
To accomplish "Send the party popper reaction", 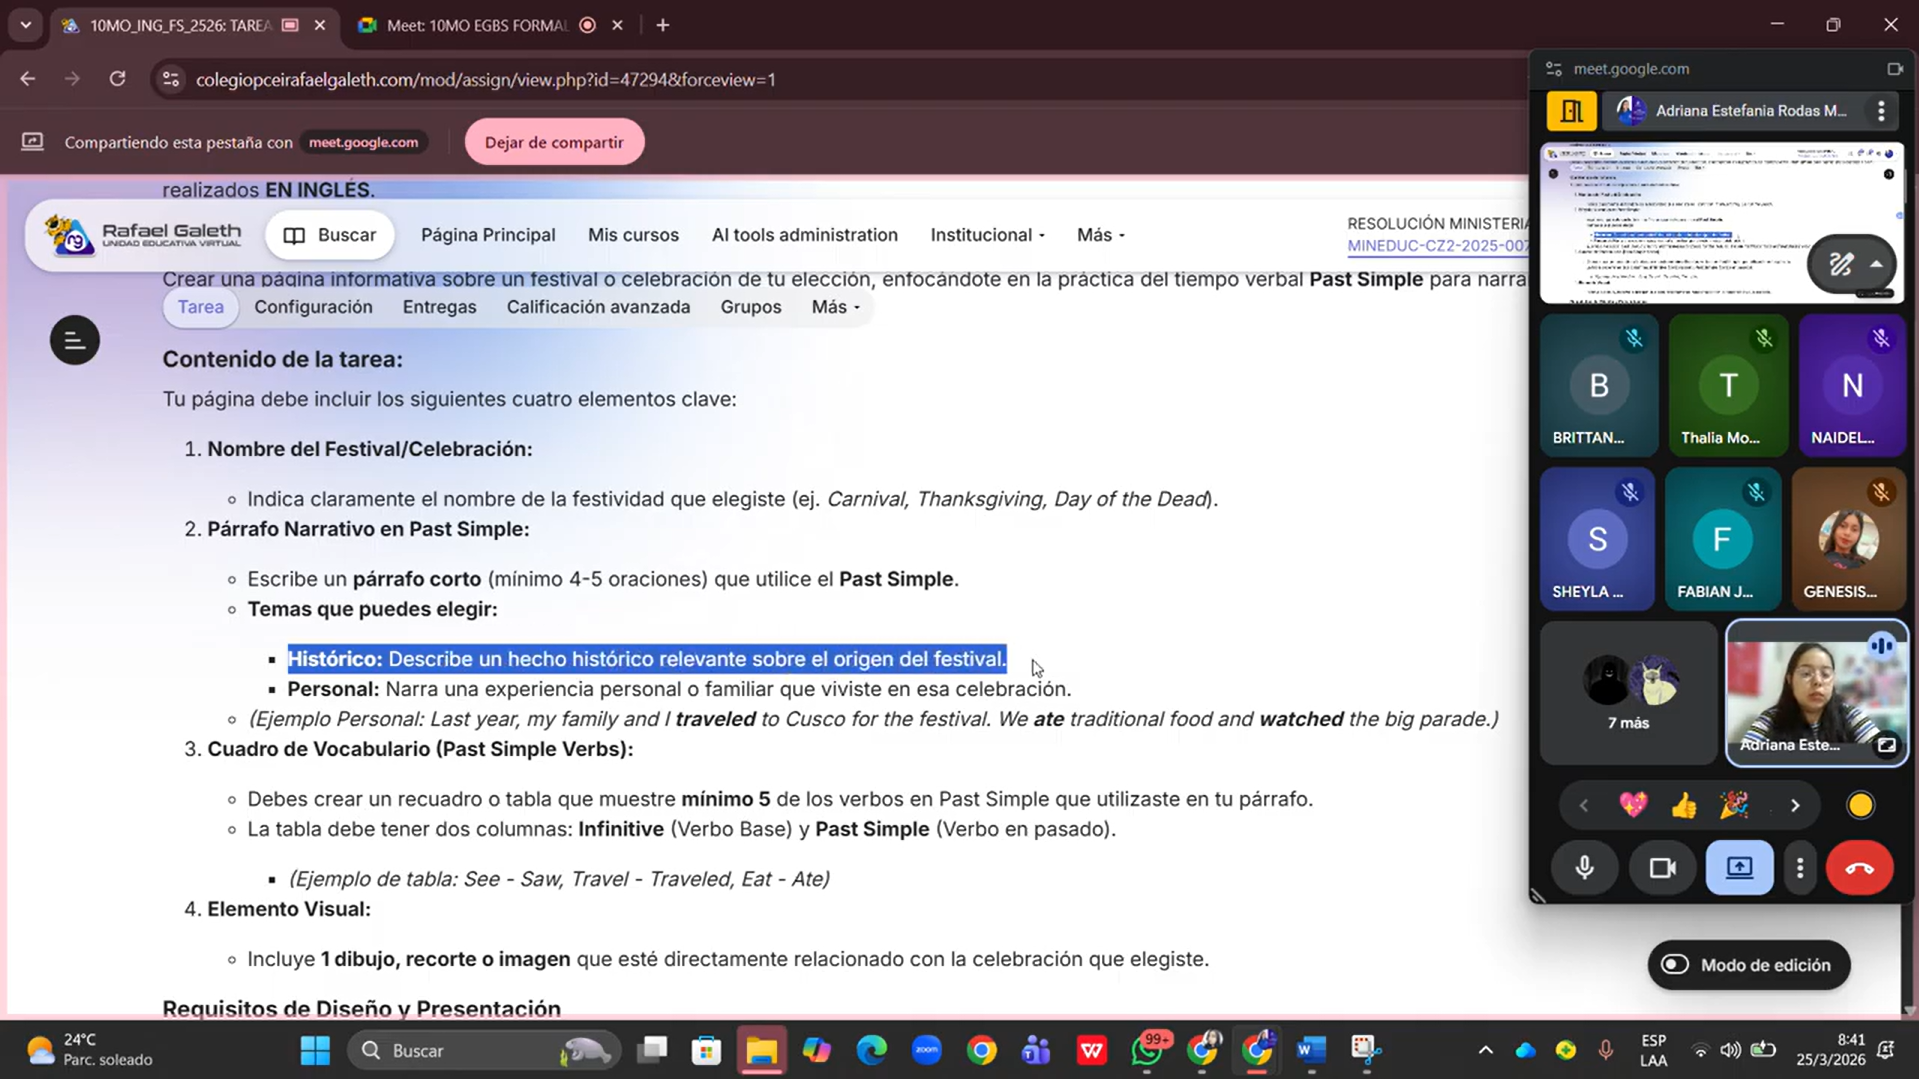I will point(1734,805).
